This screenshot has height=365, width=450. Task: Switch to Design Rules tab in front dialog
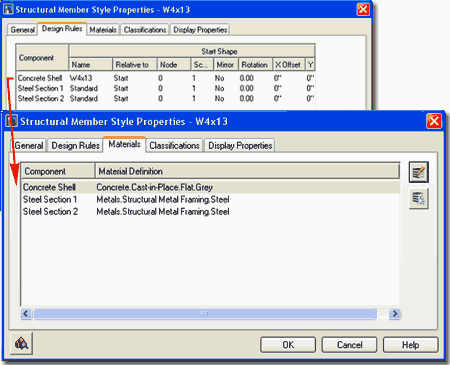[75, 146]
